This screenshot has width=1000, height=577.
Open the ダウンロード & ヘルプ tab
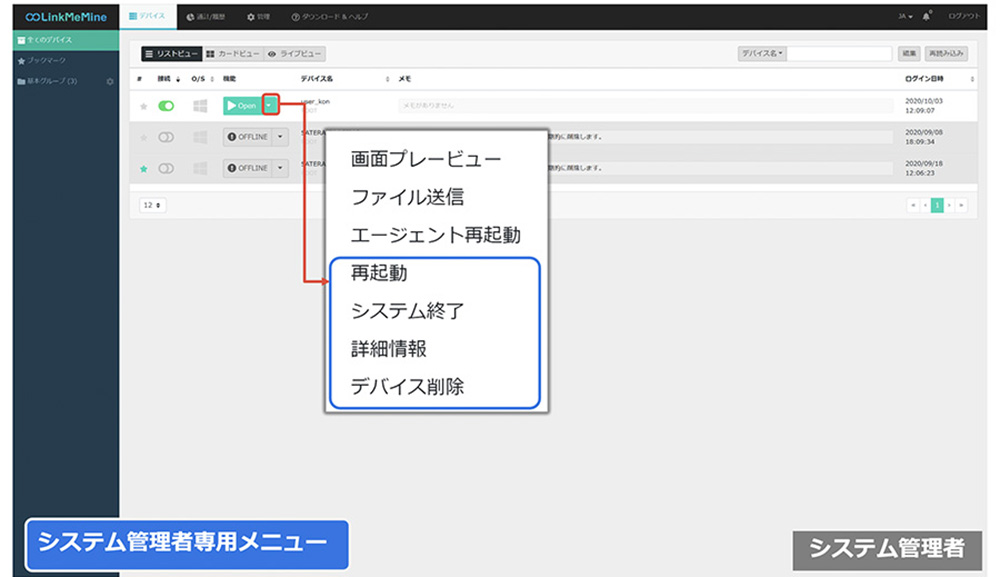coord(330,17)
